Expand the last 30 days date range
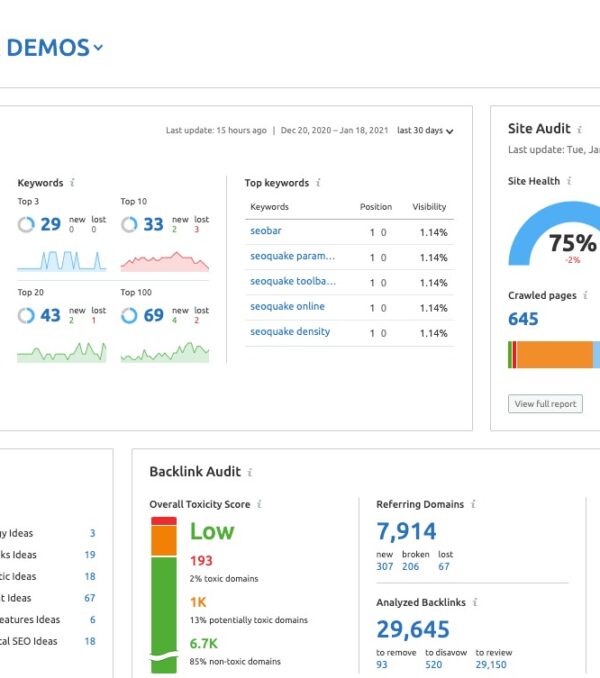 (425, 131)
